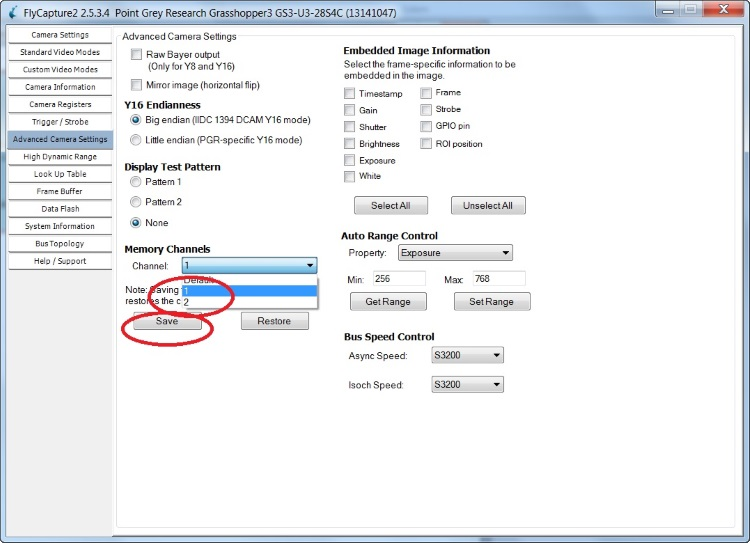The height and width of the screenshot is (543, 750).
Task: Switch to Standard Video Modes tab
Action: click(x=60, y=52)
